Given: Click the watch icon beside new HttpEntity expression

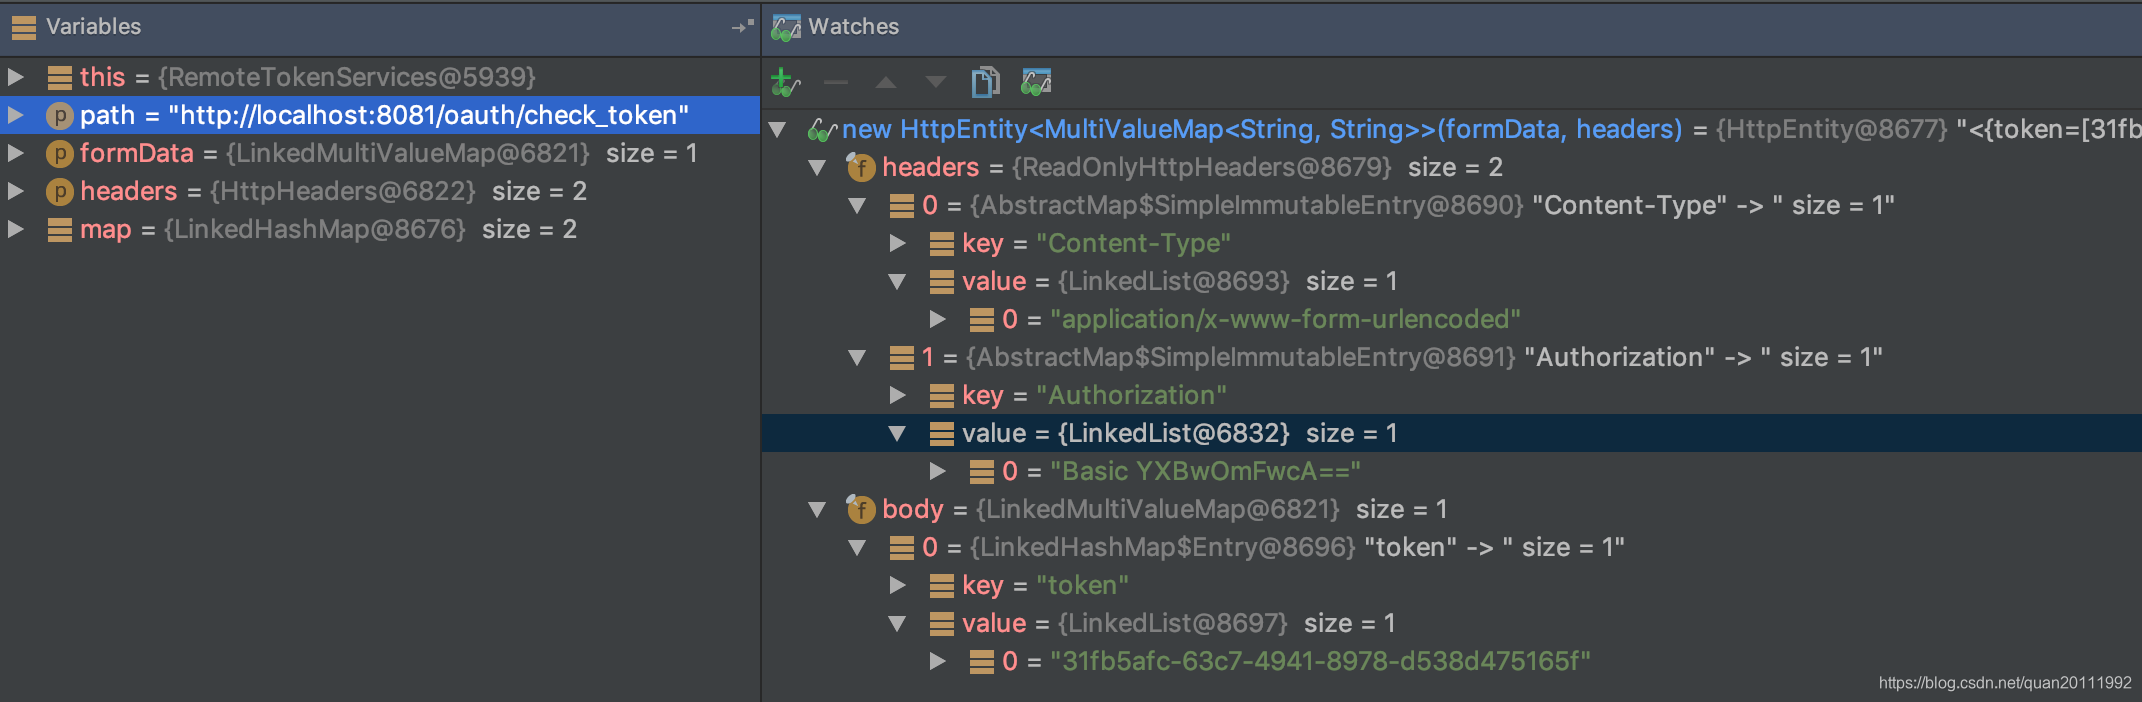Looking at the screenshot, I should 821,130.
